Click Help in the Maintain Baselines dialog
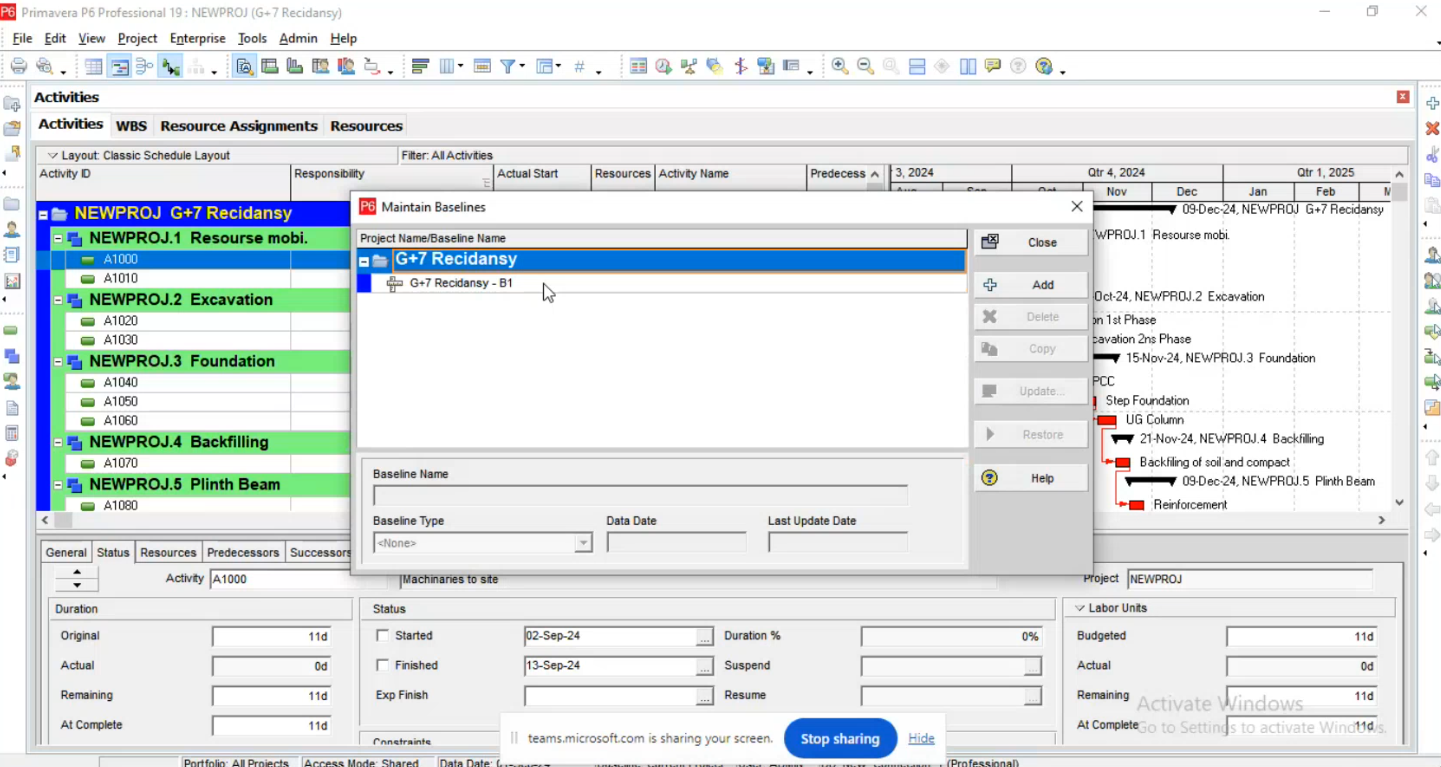Viewport: 1441px width, 767px height. (x=1031, y=478)
